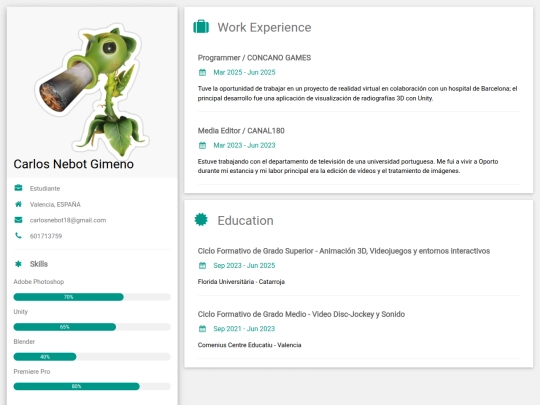Click the certificate badge icon beside Education

201,219
